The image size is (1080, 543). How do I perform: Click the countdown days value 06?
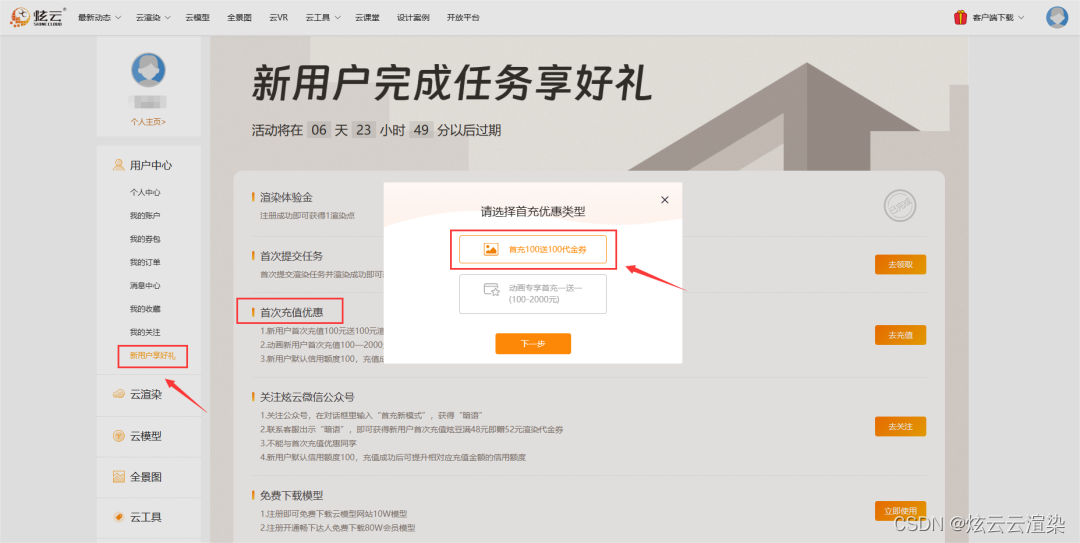(319, 130)
